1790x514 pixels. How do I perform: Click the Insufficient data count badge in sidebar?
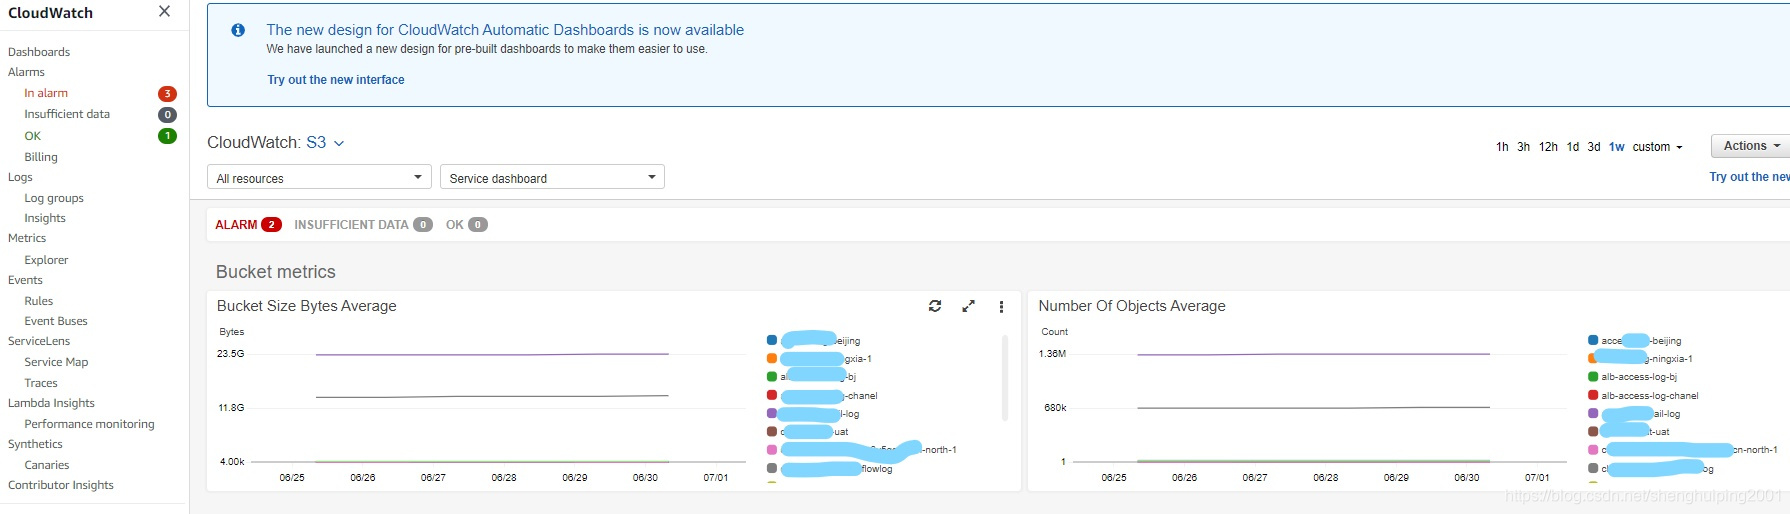coord(167,115)
